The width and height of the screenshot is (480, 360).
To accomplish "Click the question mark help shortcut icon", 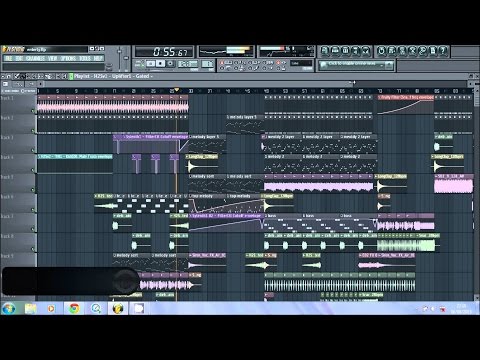I will (443, 51).
